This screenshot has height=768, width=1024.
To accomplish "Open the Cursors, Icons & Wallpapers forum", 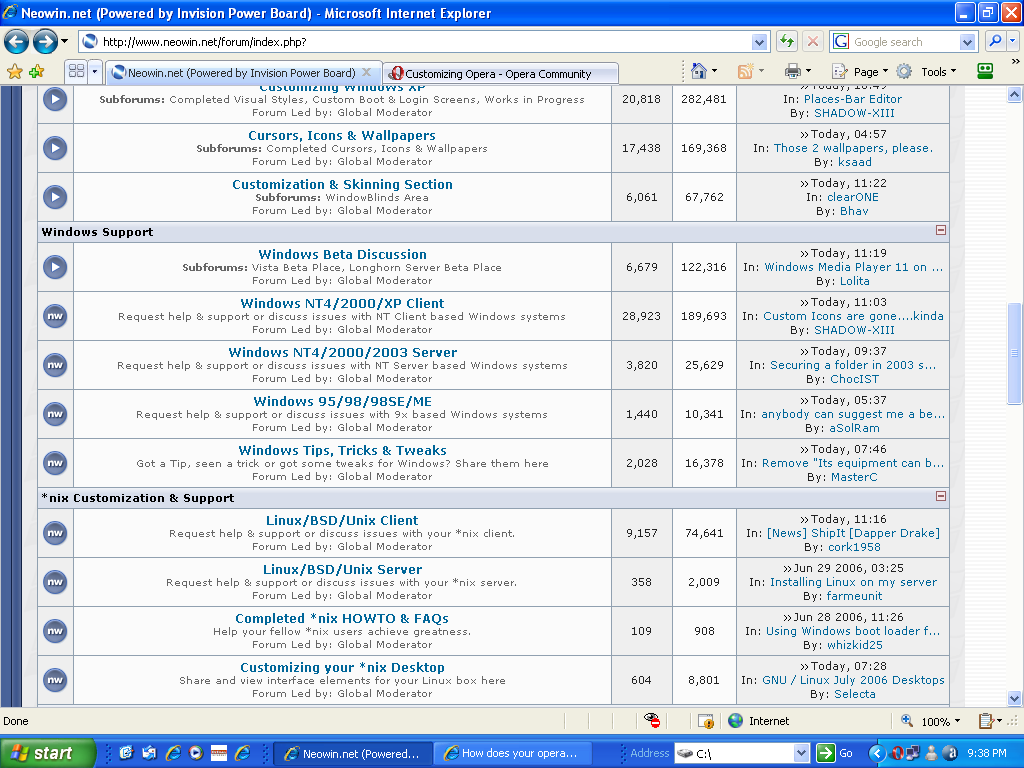I will click(x=342, y=135).
